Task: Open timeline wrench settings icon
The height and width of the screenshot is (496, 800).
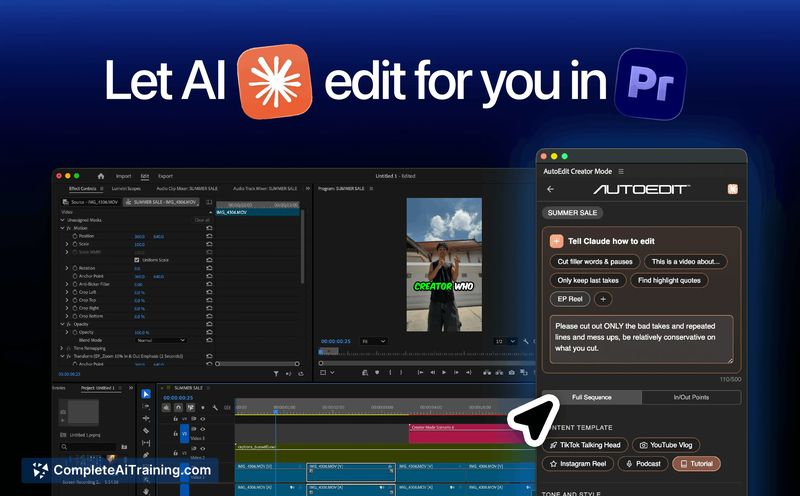Action: click(215, 408)
